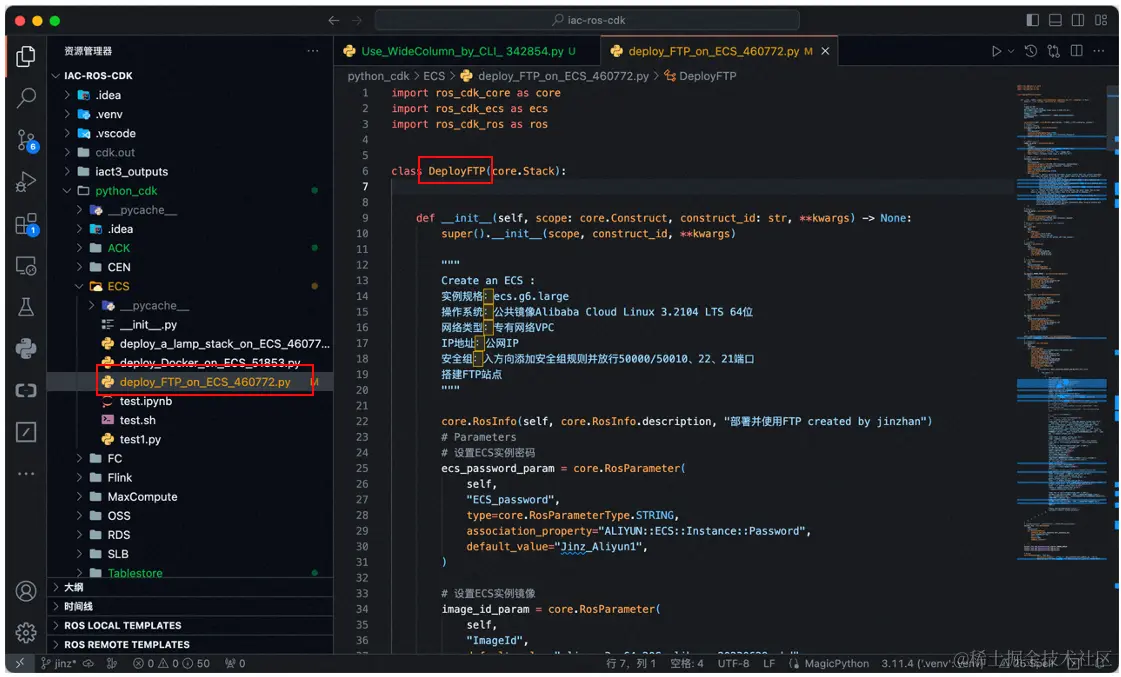Open the run options dropdown arrow beside play
This screenshot has width=1121, height=677.
point(1011,51)
